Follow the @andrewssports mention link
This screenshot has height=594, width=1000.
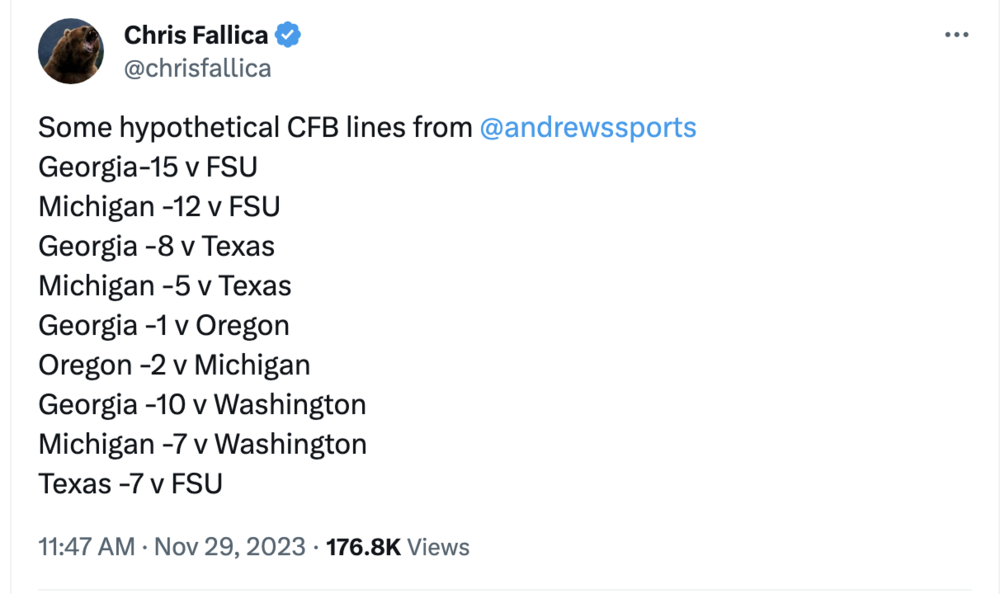pyautogui.click(x=588, y=128)
